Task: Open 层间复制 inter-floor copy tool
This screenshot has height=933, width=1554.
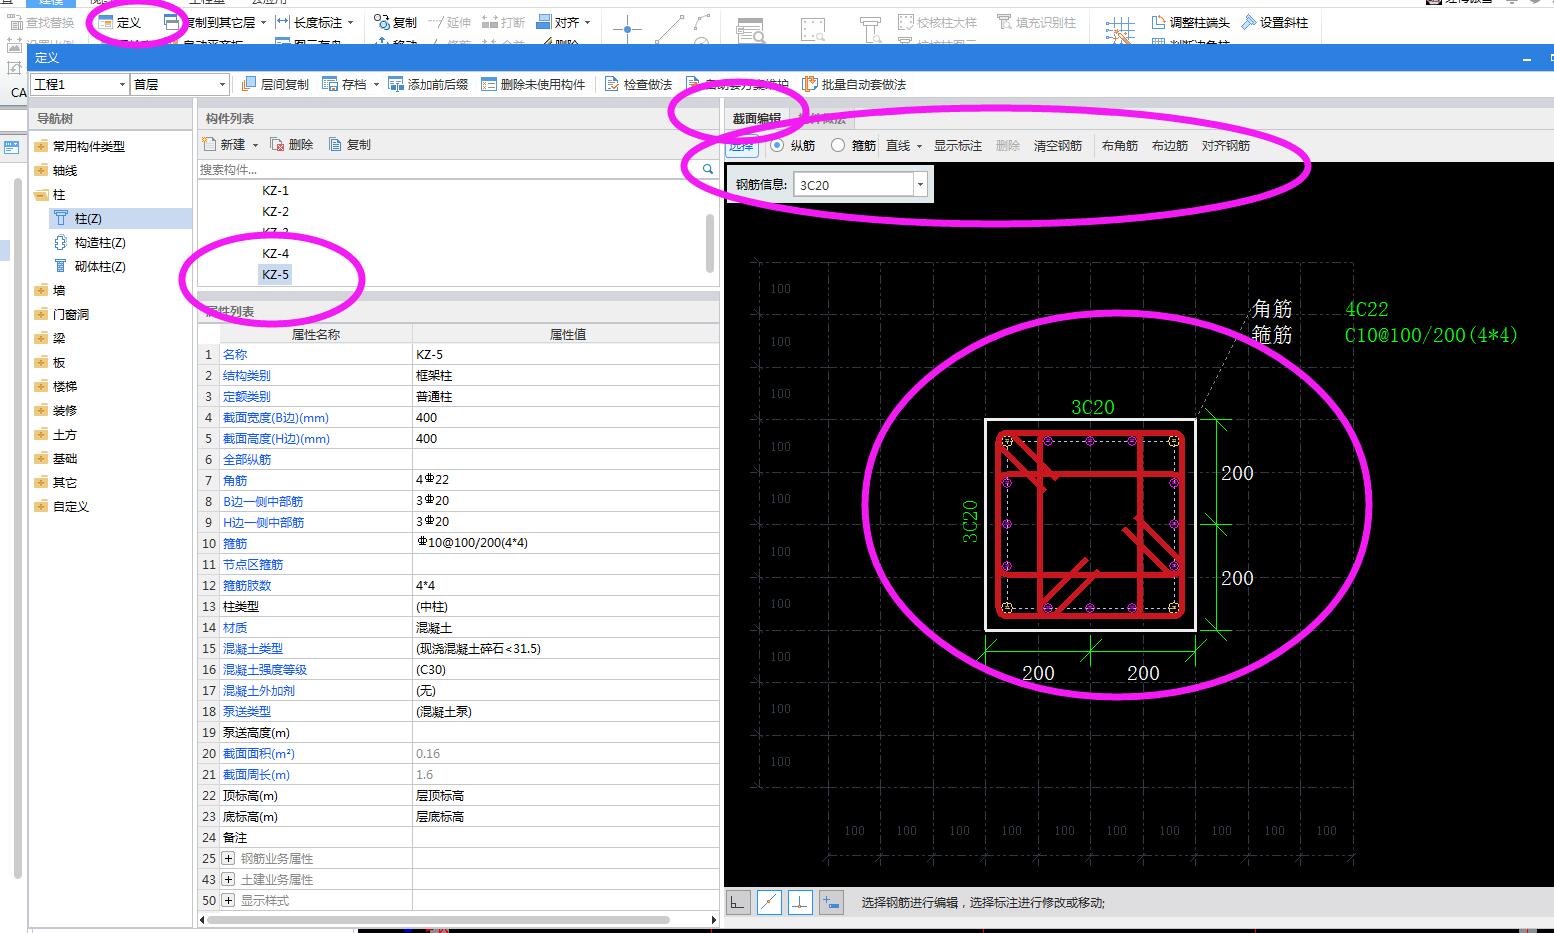Action: 275,85
